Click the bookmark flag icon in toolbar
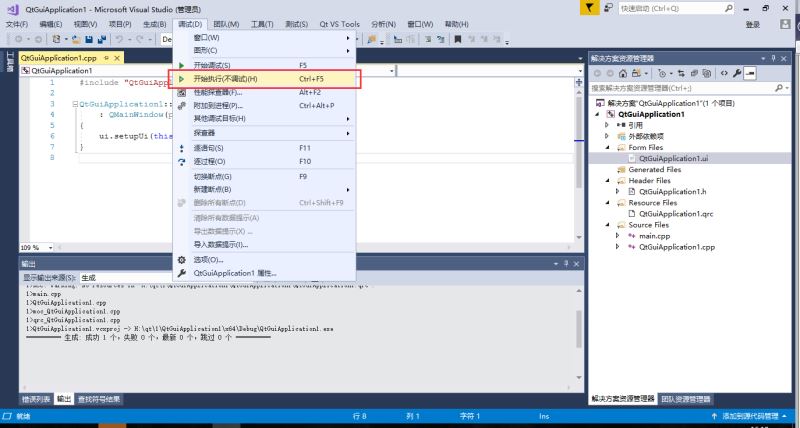The image size is (800, 428). click(458, 39)
